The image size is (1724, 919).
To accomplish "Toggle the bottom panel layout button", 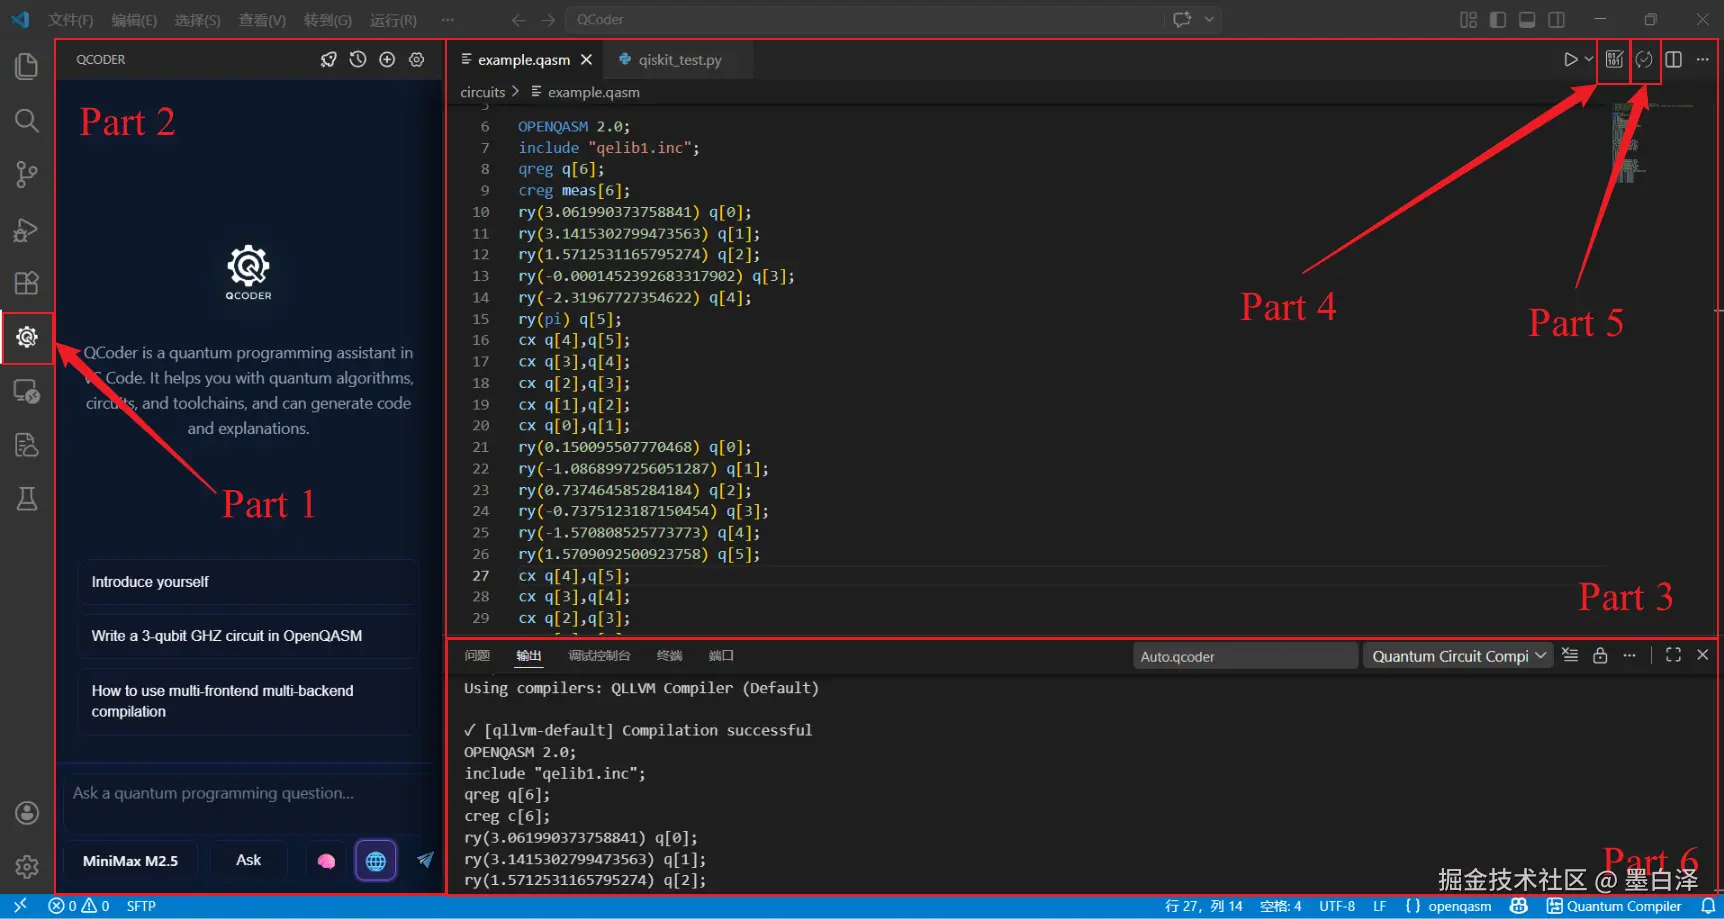I will [x=1527, y=20].
